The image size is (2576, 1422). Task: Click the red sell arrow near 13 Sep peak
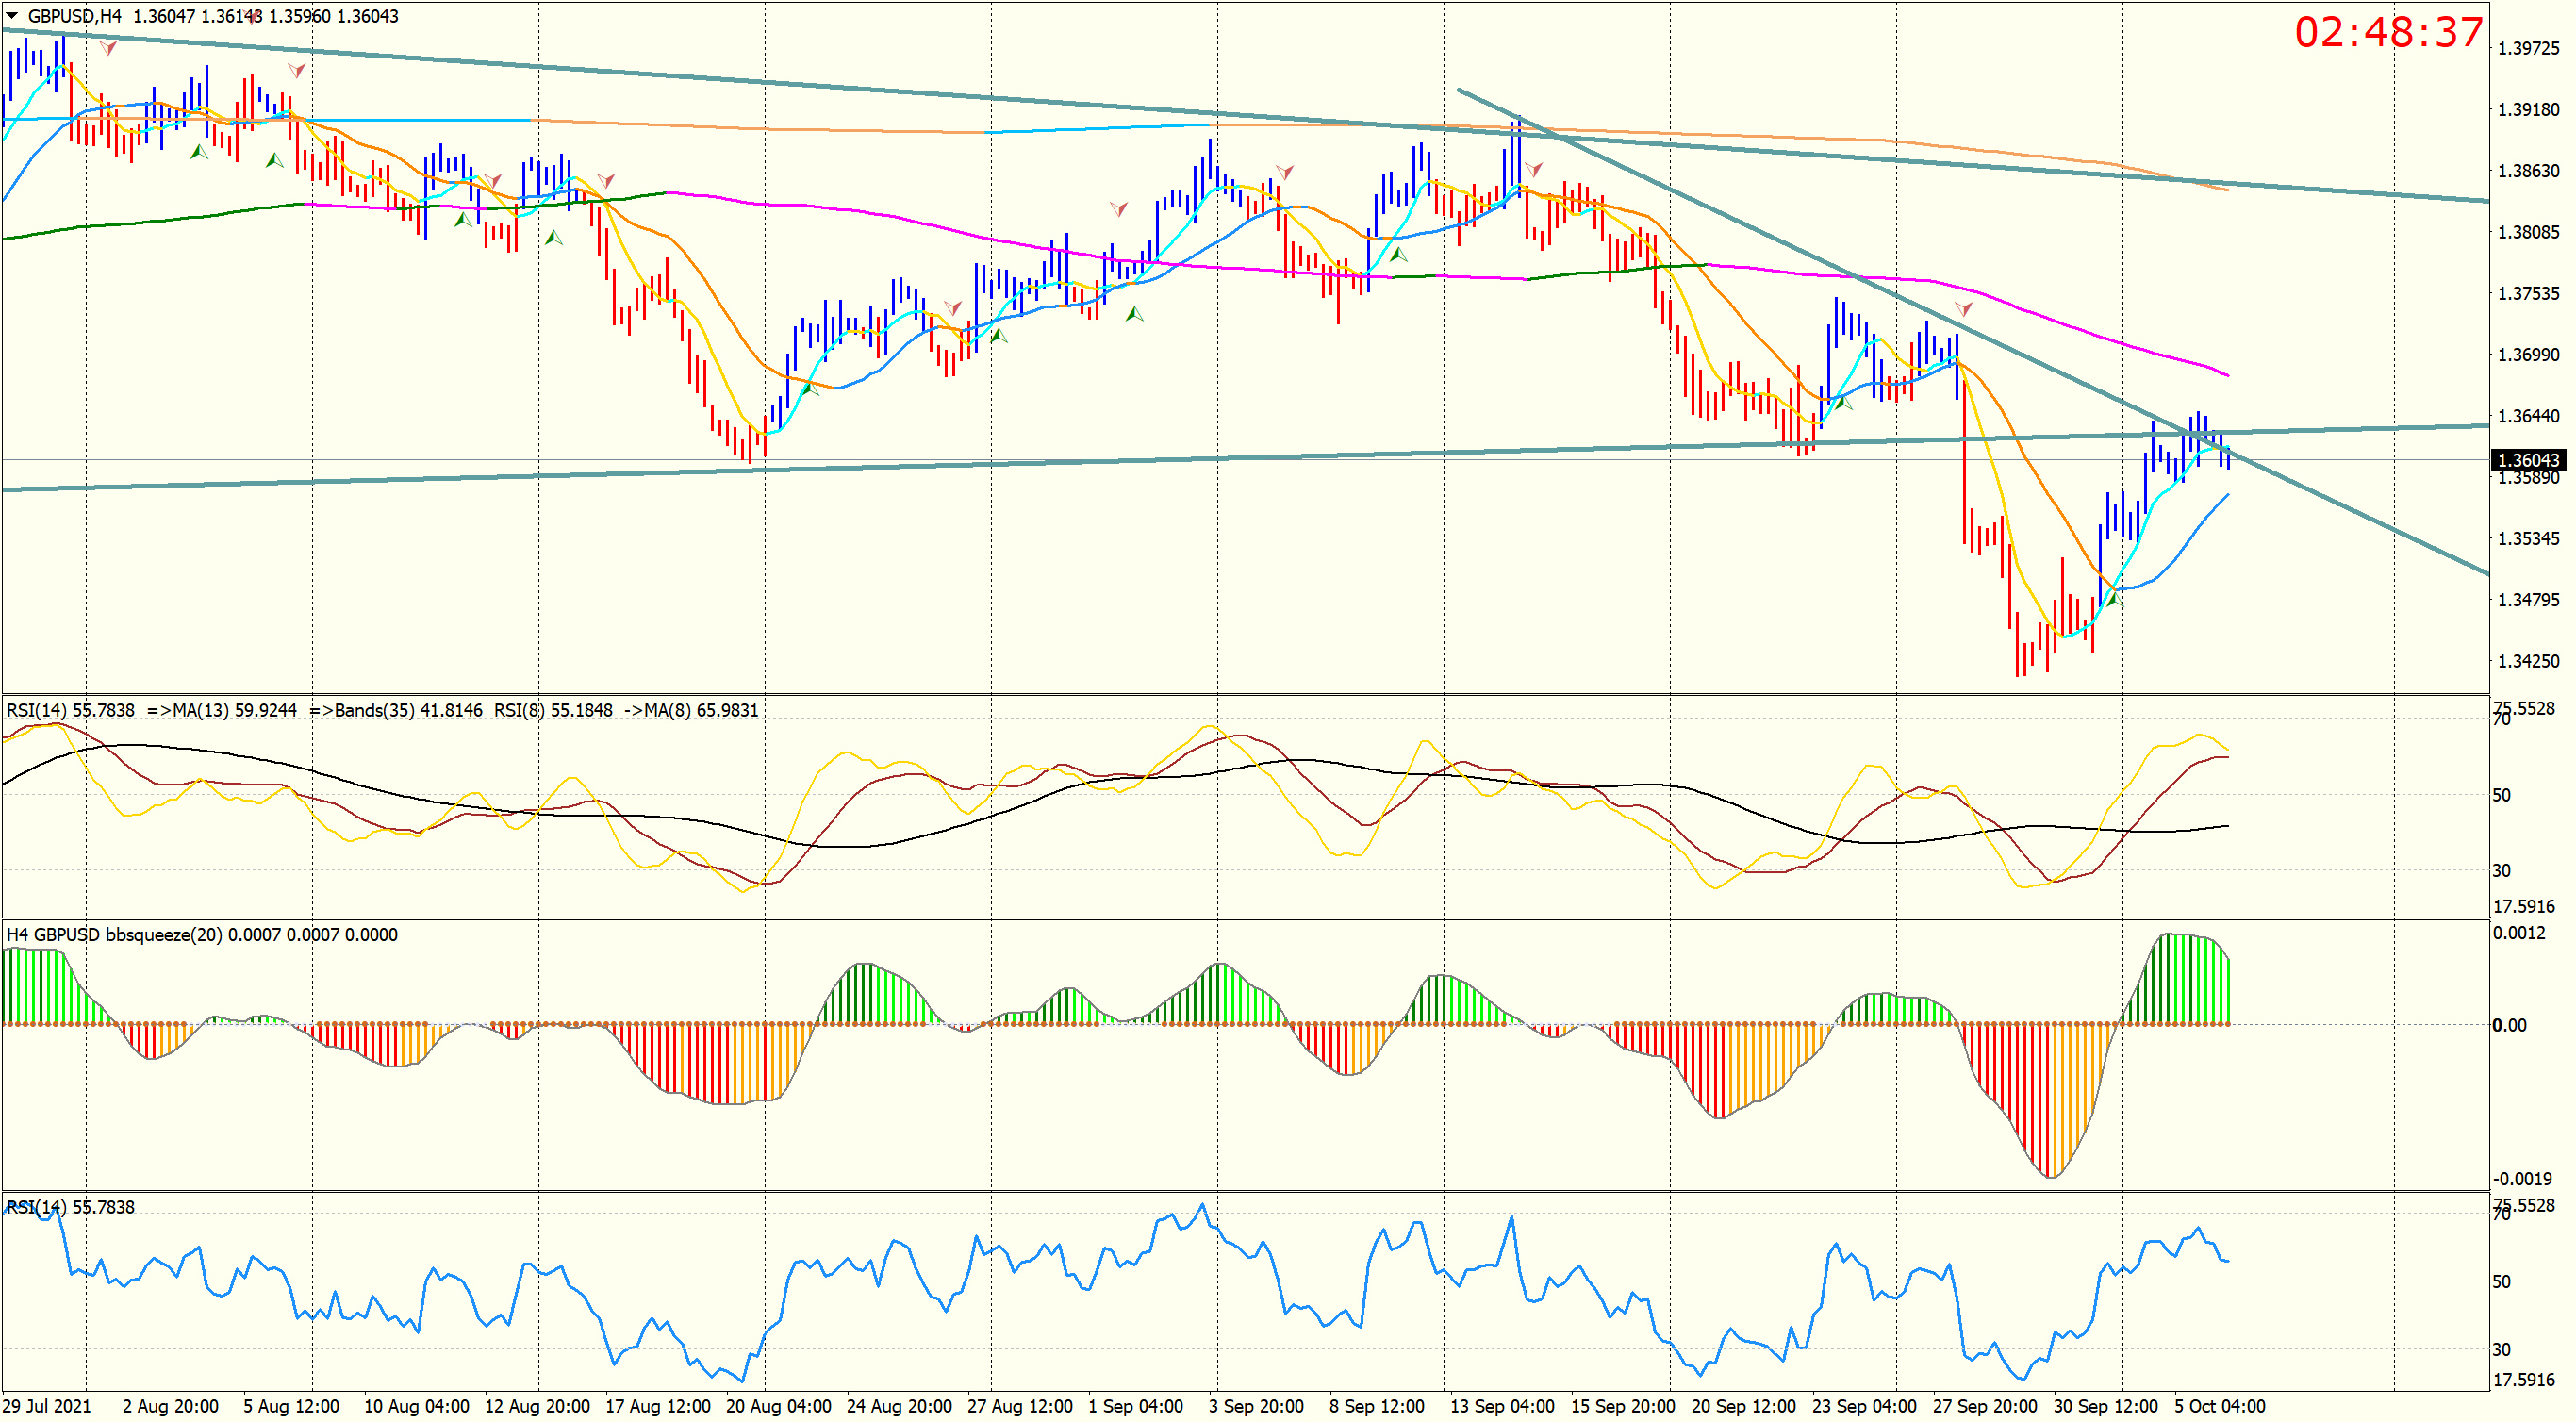[1533, 170]
